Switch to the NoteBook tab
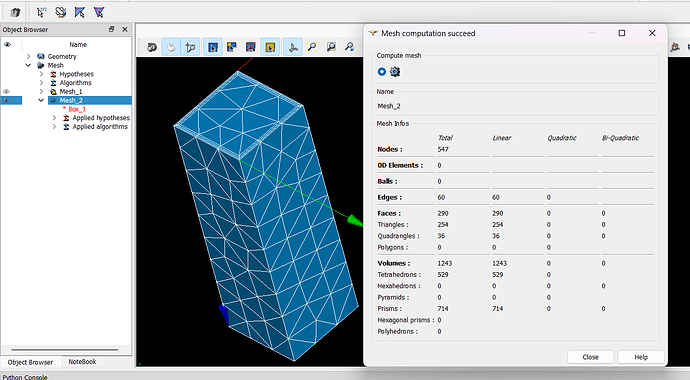Image resolution: width=690 pixels, height=380 pixels. [x=82, y=362]
